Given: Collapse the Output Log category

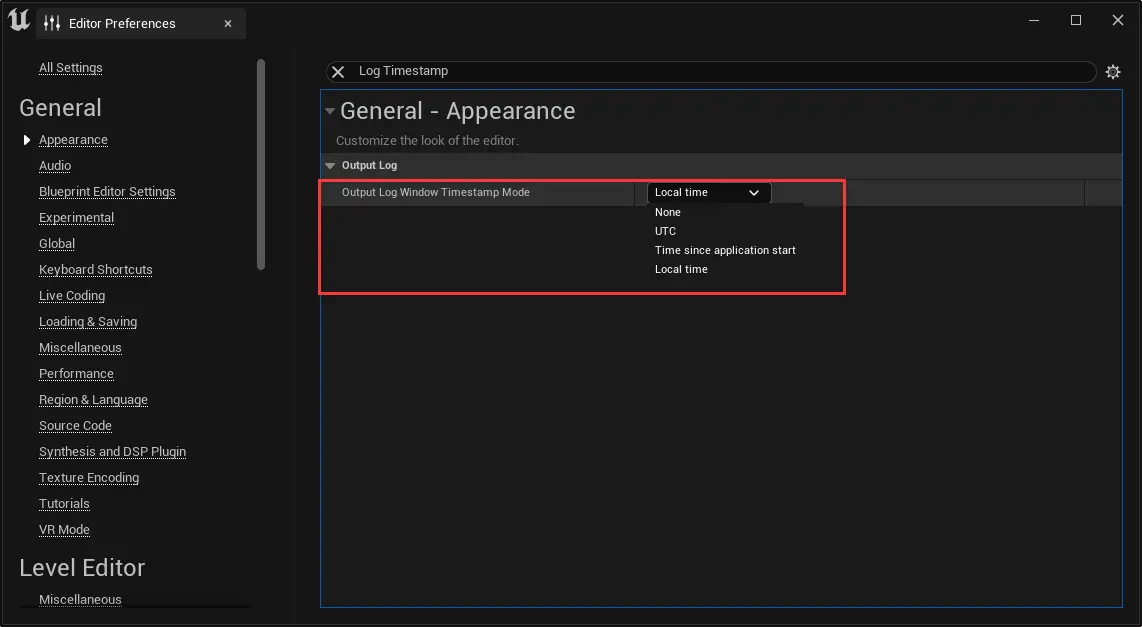Looking at the screenshot, I should pos(330,166).
